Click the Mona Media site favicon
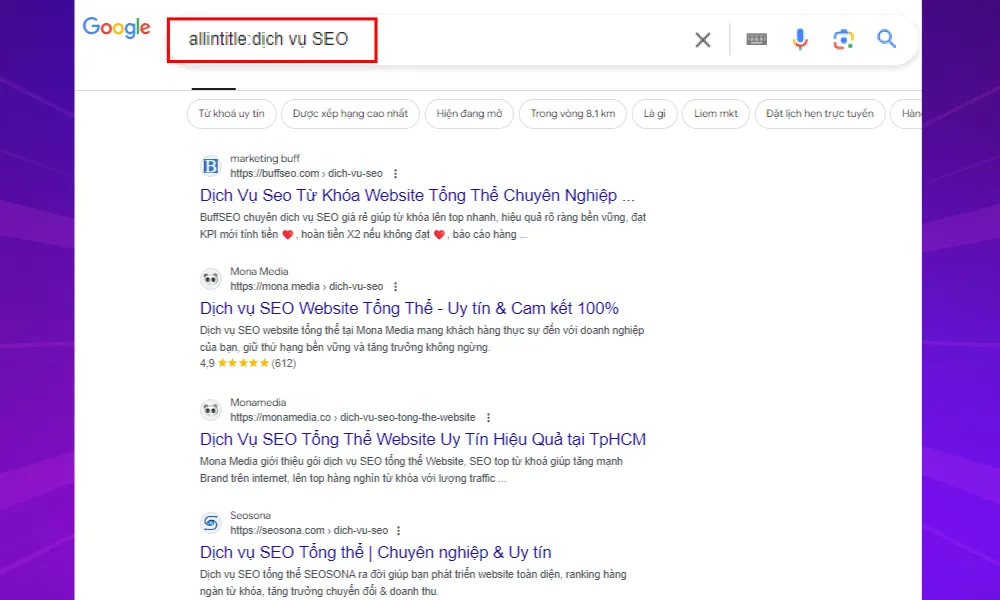Image resolution: width=1000 pixels, height=600 pixels. (x=210, y=279)
